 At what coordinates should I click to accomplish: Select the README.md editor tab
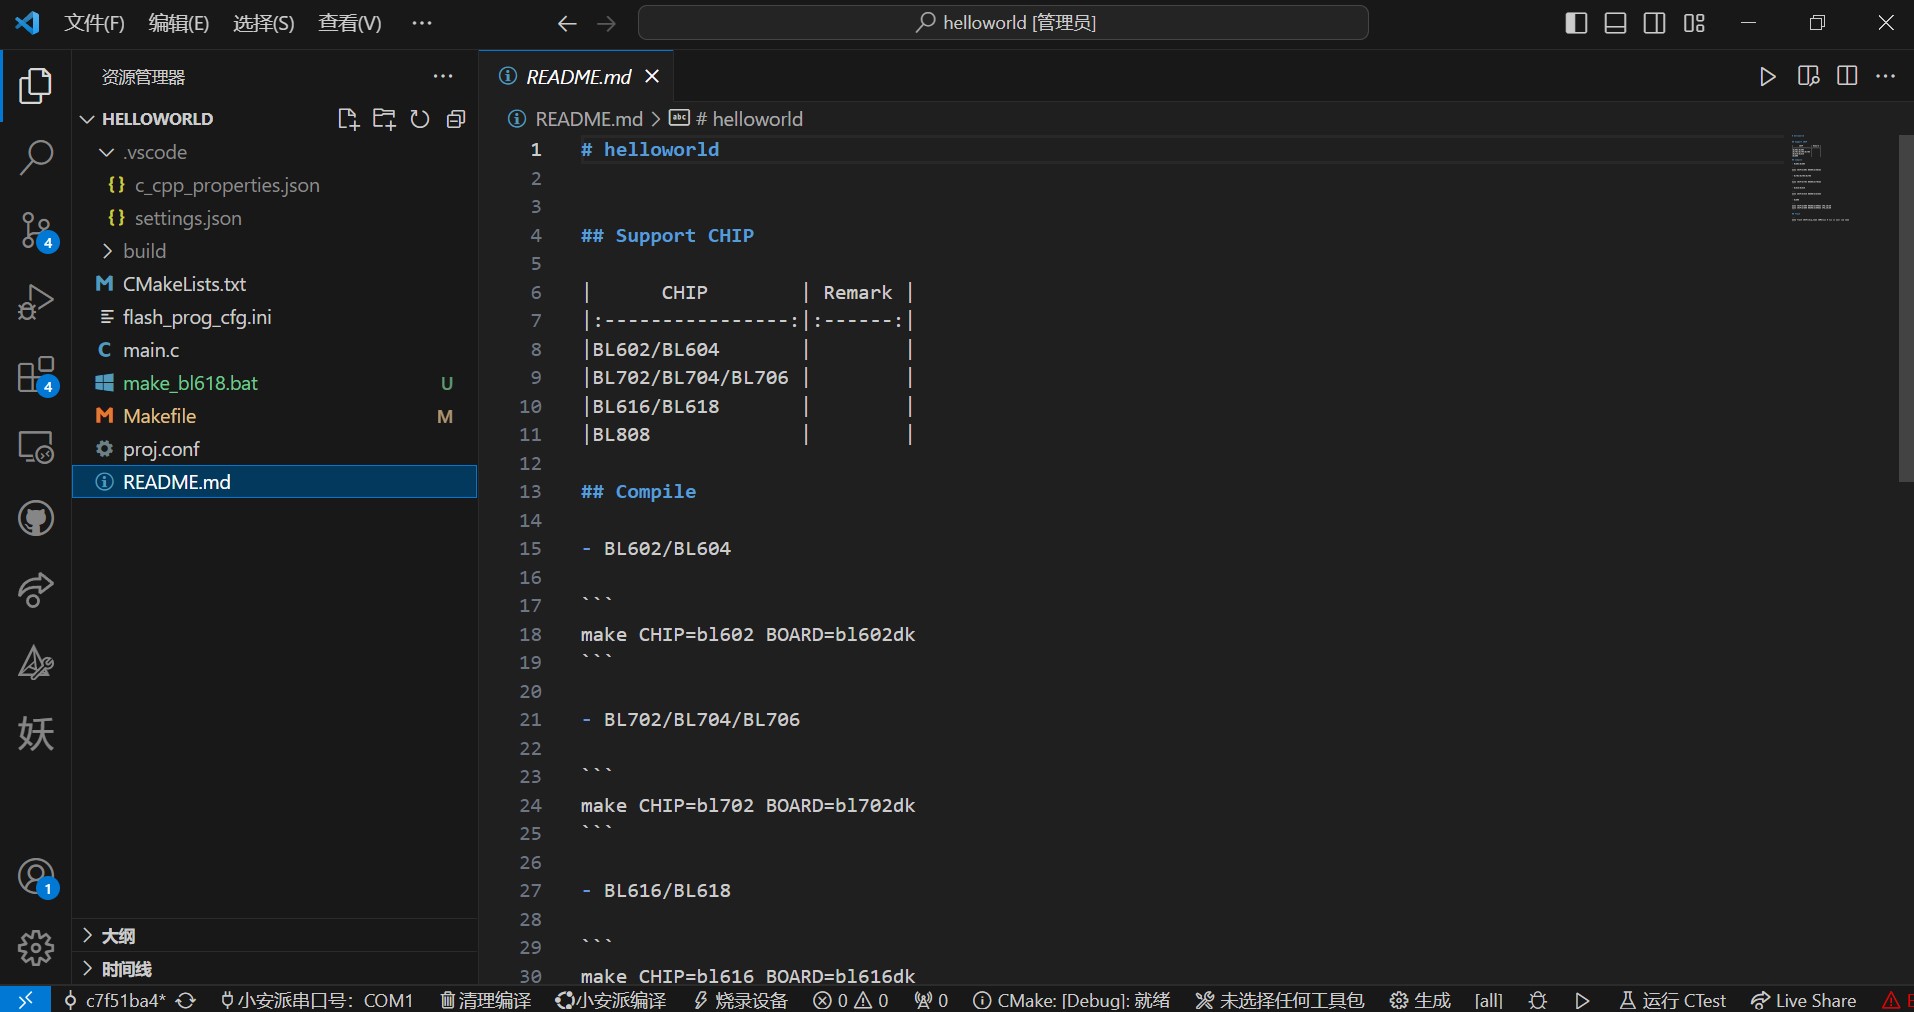click(576, 77)
